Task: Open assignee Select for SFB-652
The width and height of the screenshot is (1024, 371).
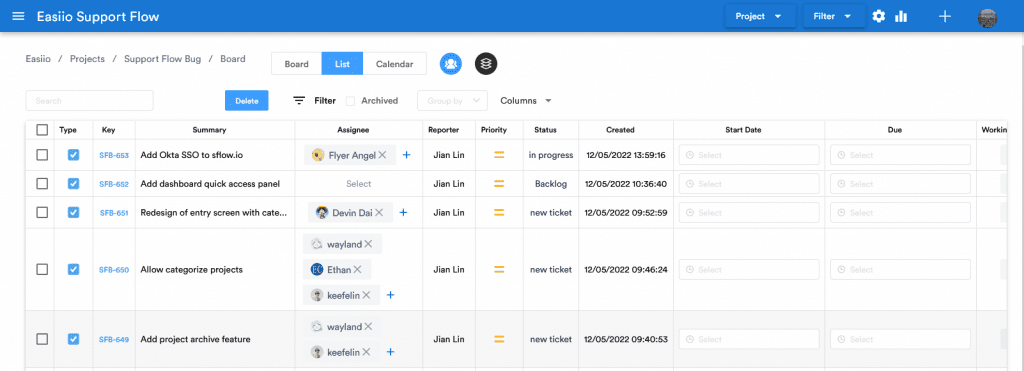Action: [x=359, y=184]
